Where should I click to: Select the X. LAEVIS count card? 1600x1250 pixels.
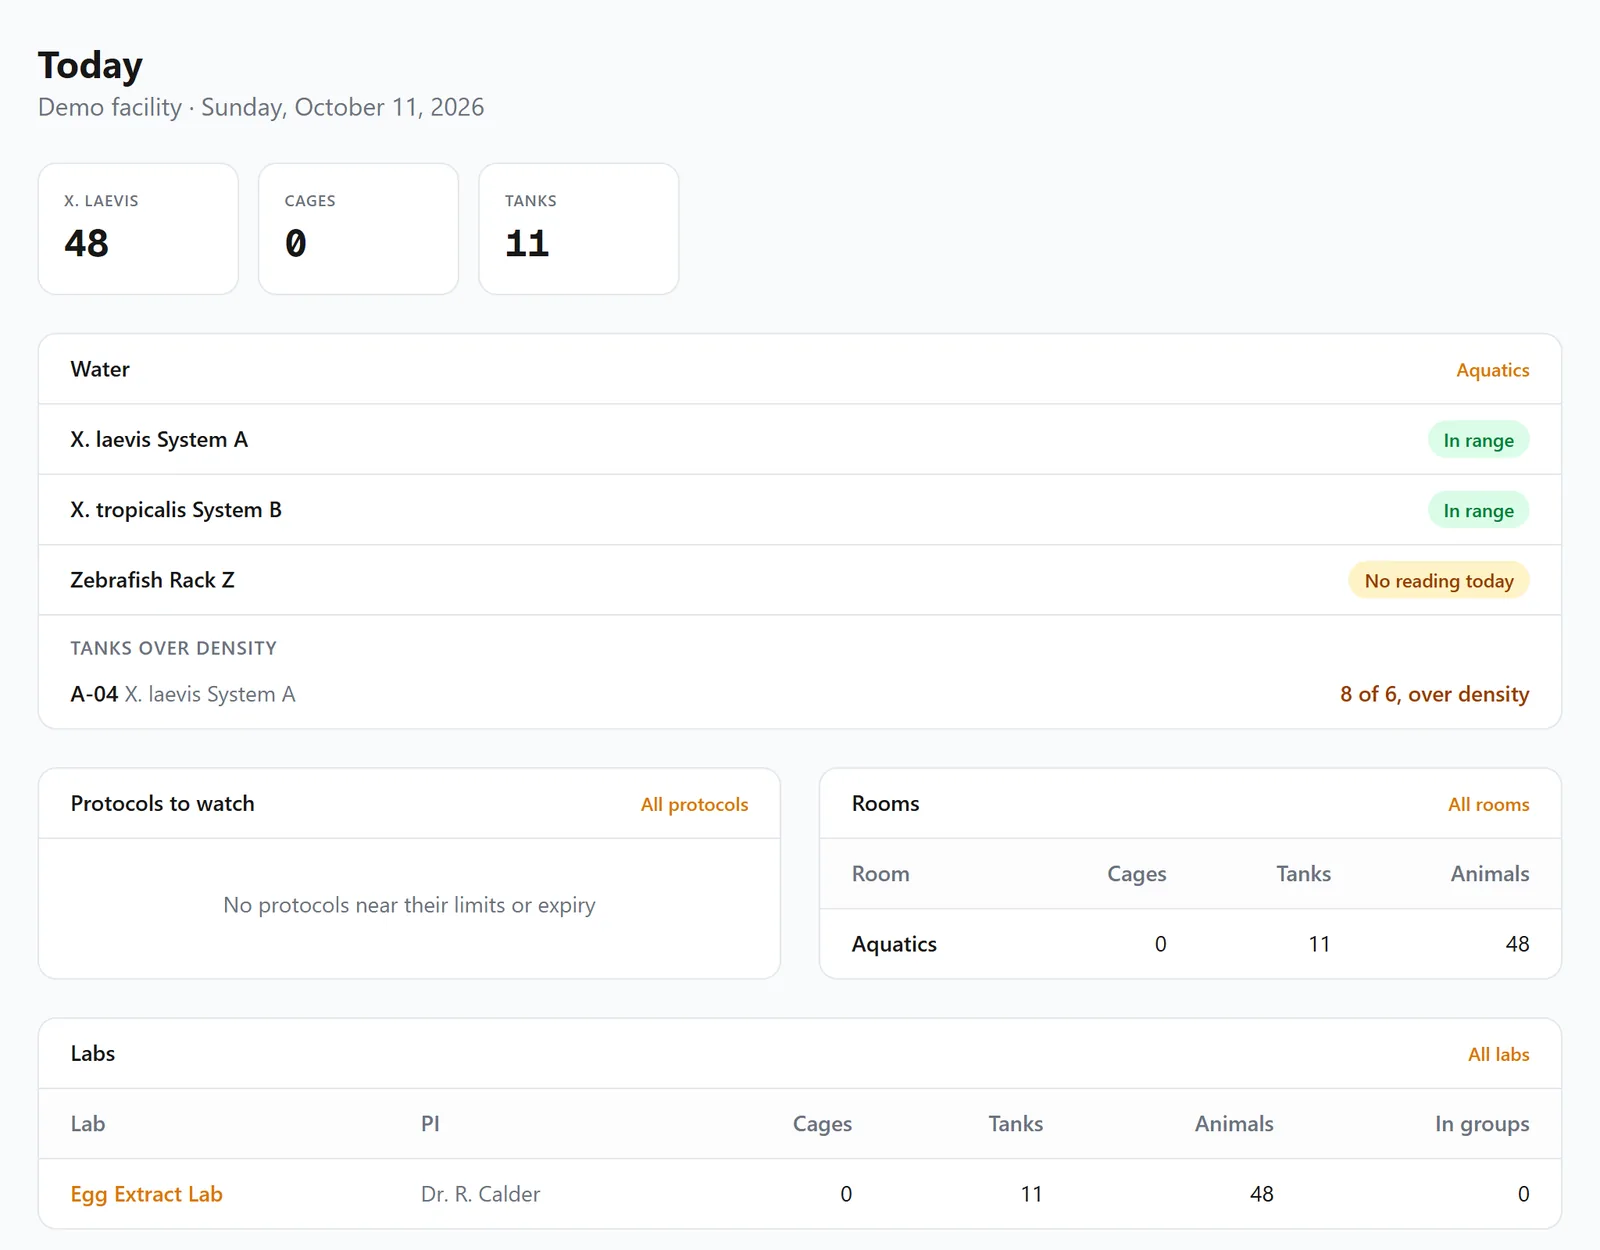pos(138,229)
